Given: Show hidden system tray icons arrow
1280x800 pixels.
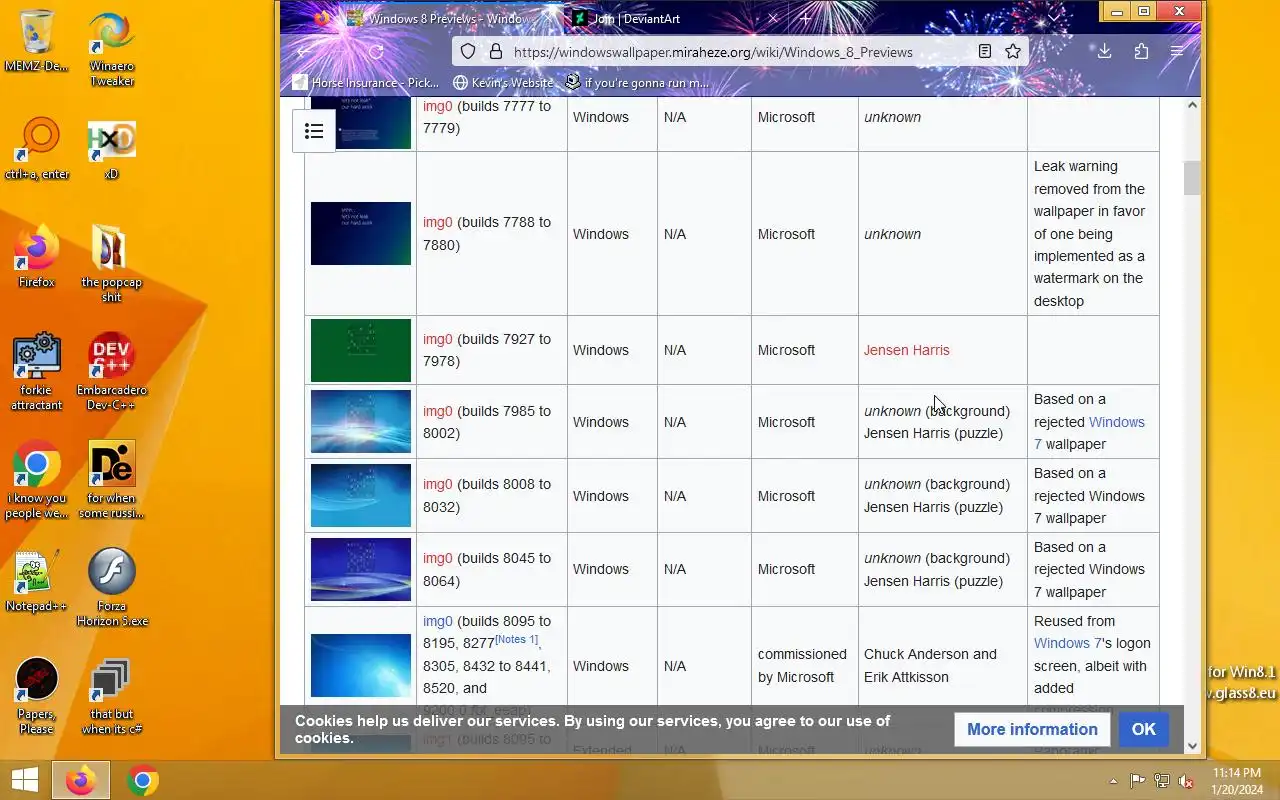Looking at the screenshot, I should [1113, 781].
